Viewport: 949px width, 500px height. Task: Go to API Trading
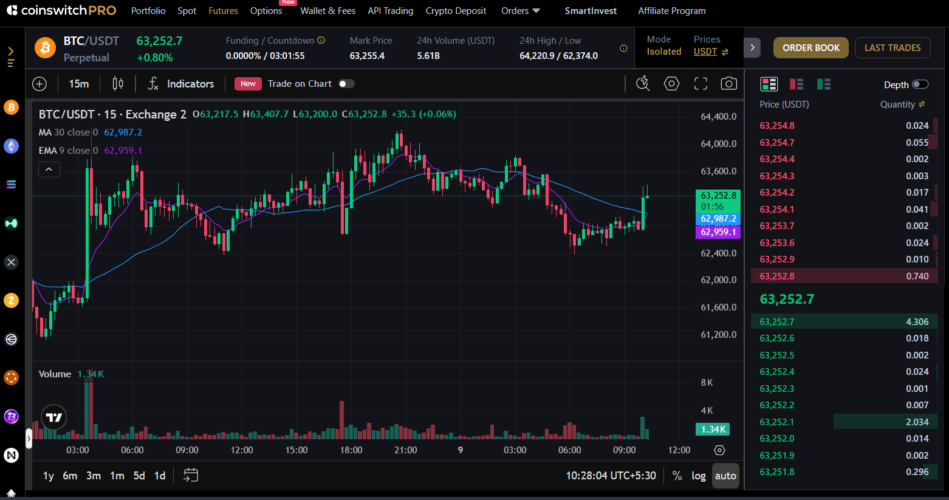(x=390, y=11)
